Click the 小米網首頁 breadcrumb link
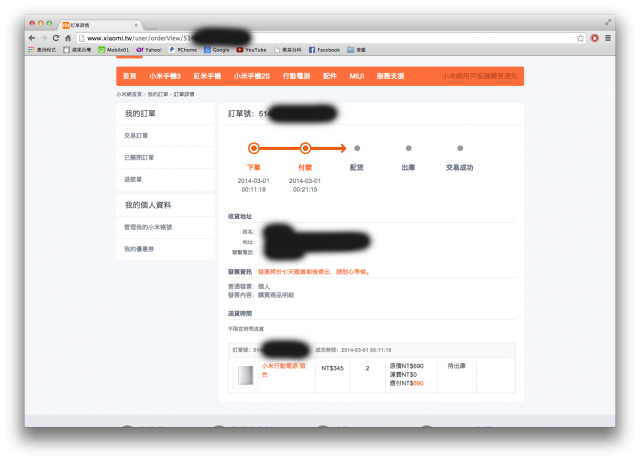 (129, 94)
